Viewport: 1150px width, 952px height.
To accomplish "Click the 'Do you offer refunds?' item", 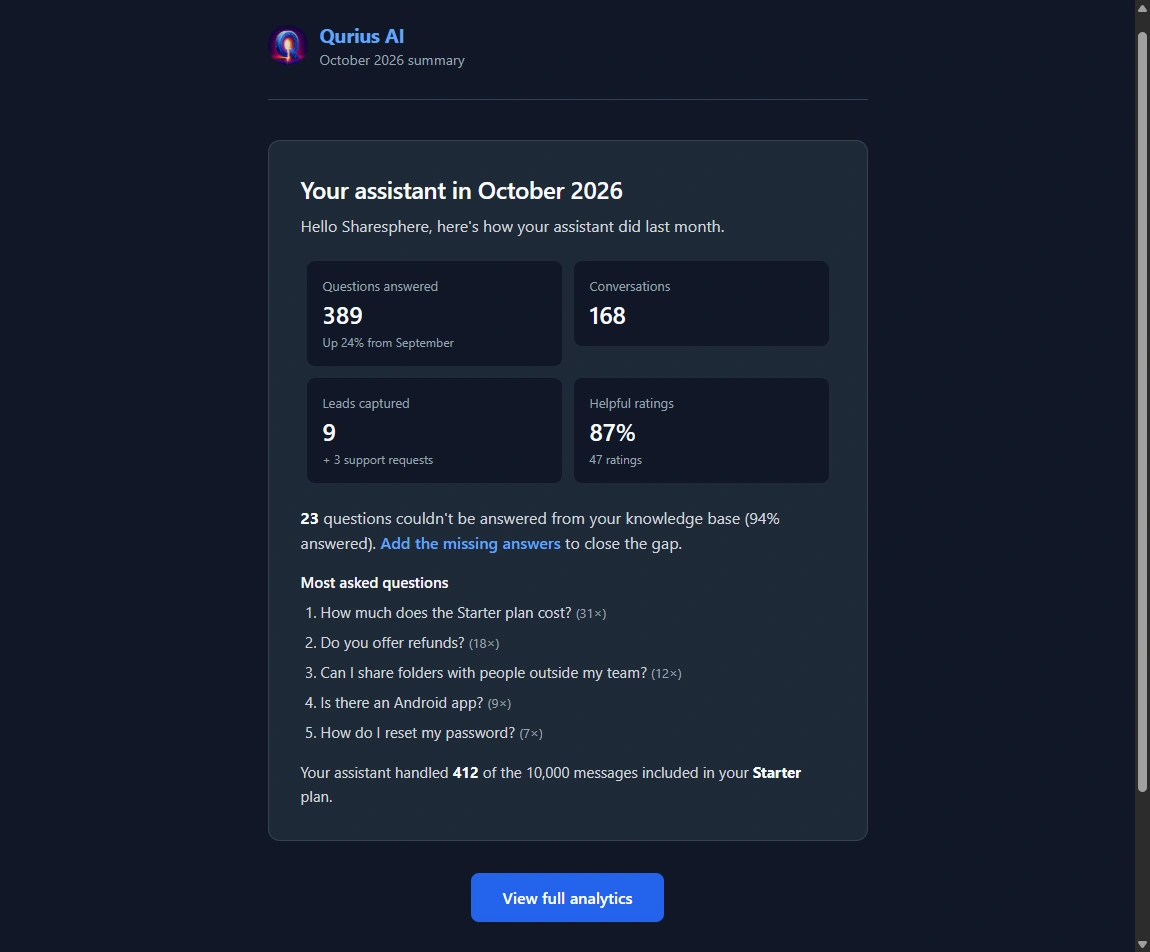I will 392,642.
